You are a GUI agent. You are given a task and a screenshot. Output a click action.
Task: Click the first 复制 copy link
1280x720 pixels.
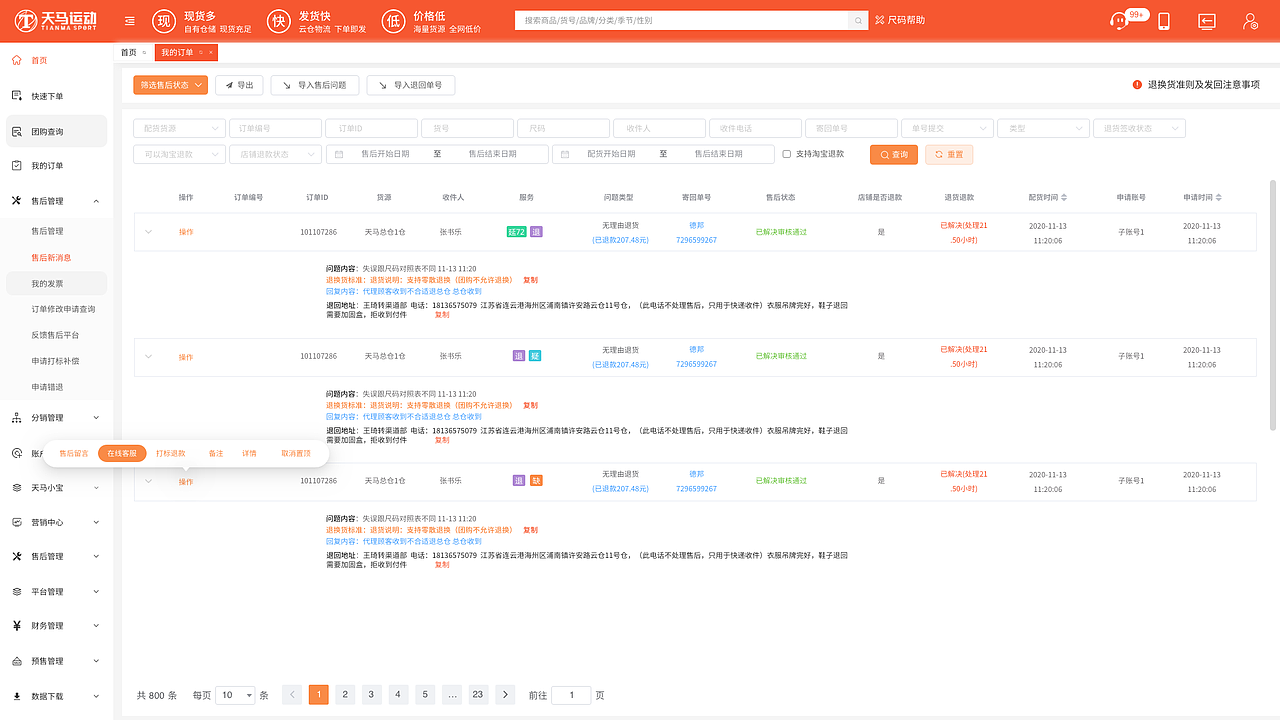coord(529,280)
